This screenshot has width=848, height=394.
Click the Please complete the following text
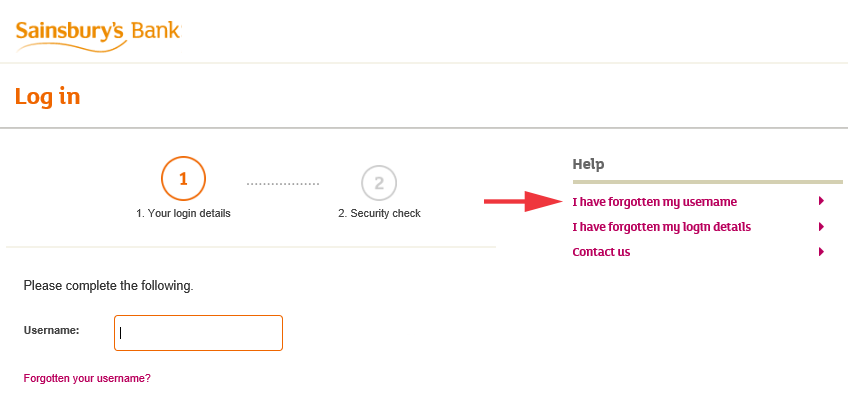[108, 286]
